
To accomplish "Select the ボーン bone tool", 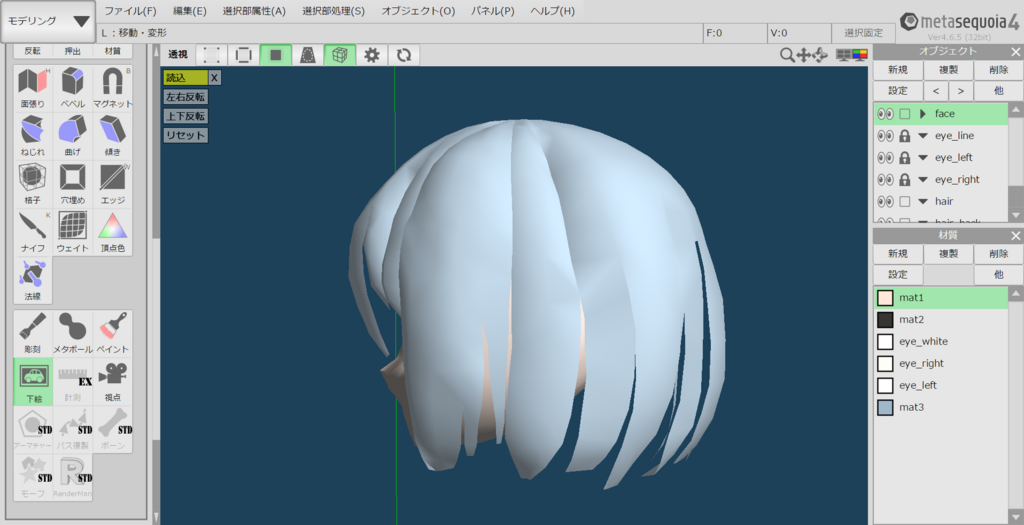I will coord(112,430).
